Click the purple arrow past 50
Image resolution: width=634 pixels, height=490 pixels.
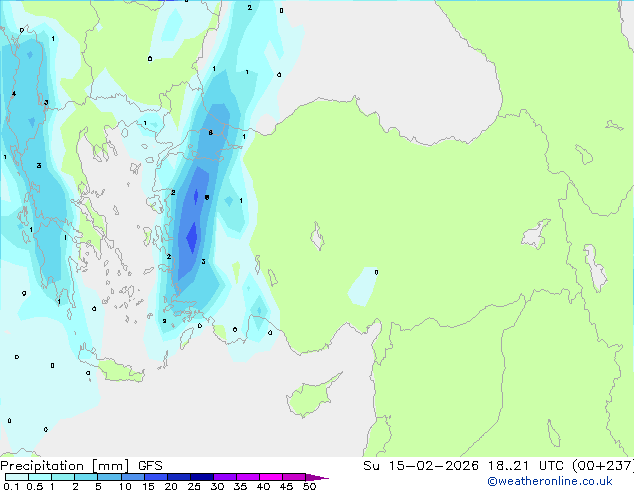tap(317, 477)
